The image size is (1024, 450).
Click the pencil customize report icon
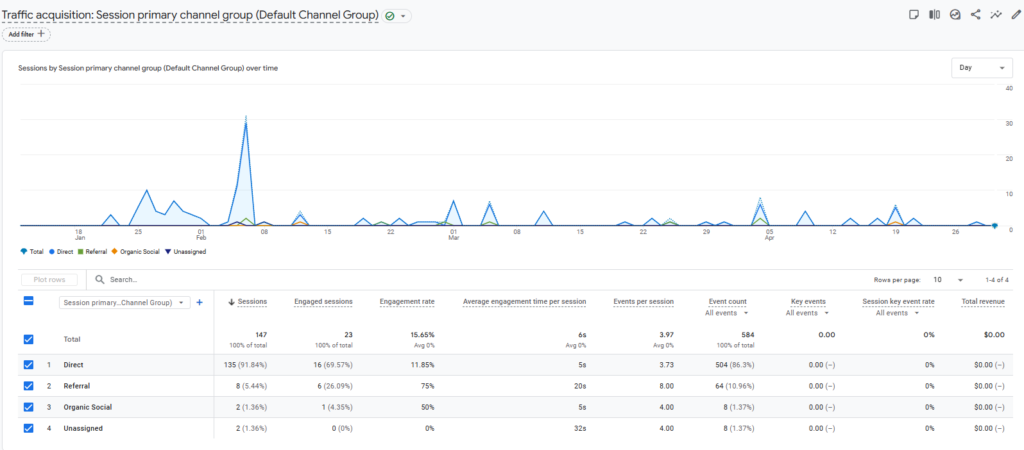(x=1015, y=15)
